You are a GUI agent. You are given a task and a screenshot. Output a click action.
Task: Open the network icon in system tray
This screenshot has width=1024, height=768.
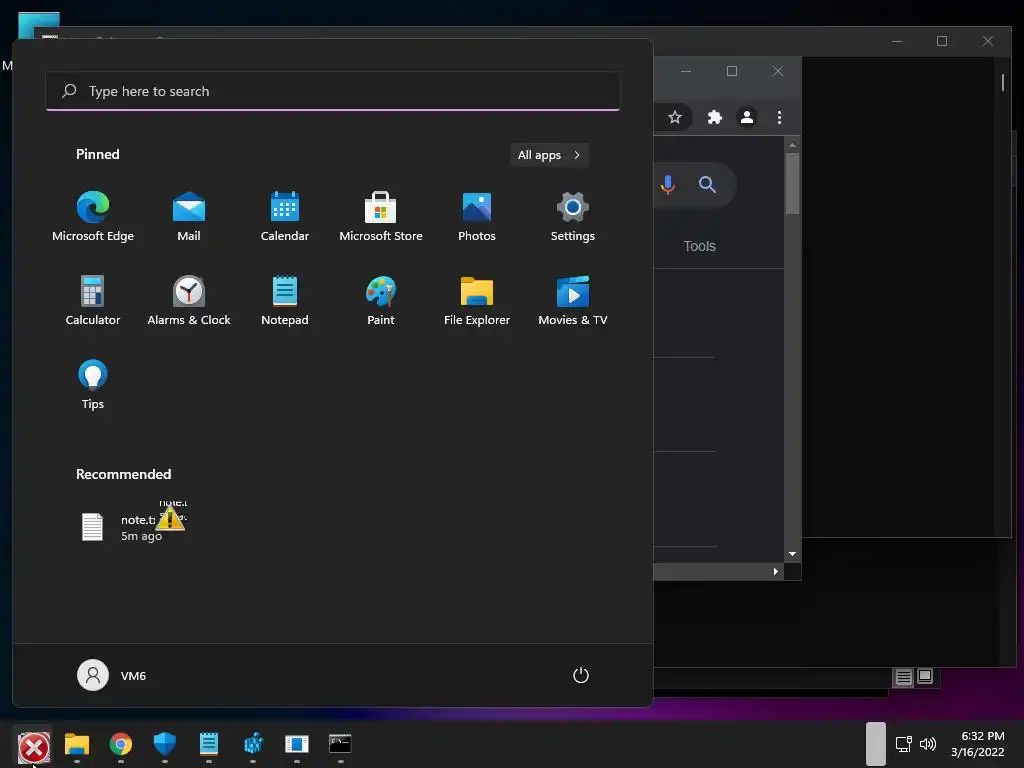click(x=903, y=744)
